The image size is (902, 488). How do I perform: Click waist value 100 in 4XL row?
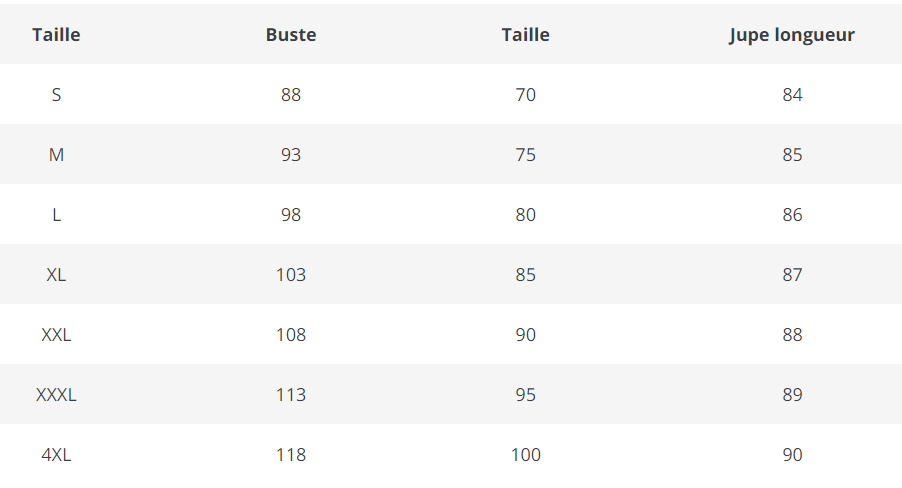(x=526, y=455)
